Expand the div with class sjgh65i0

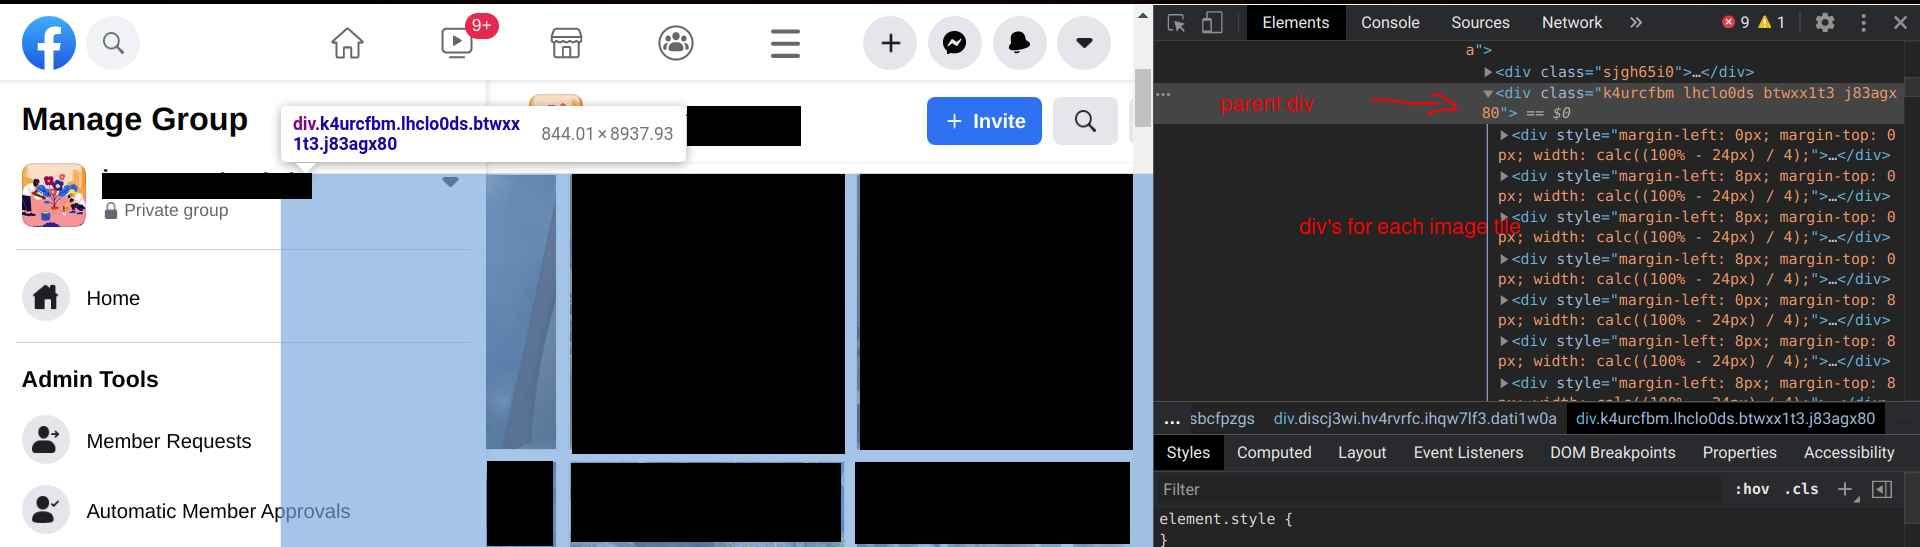pos(1488,72)
